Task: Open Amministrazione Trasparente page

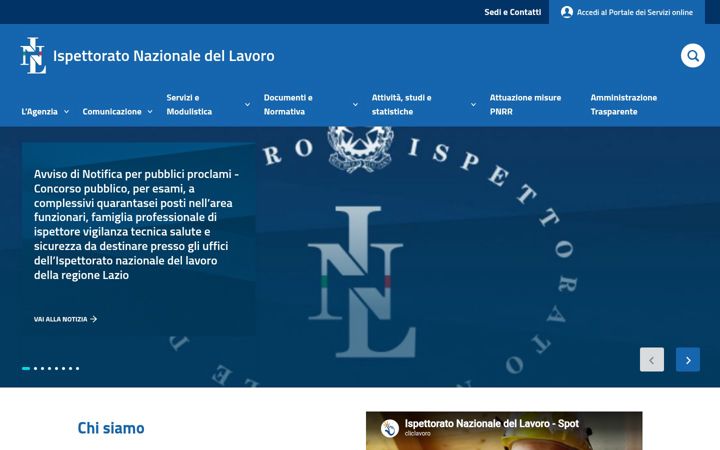Action: click(624, 104)
